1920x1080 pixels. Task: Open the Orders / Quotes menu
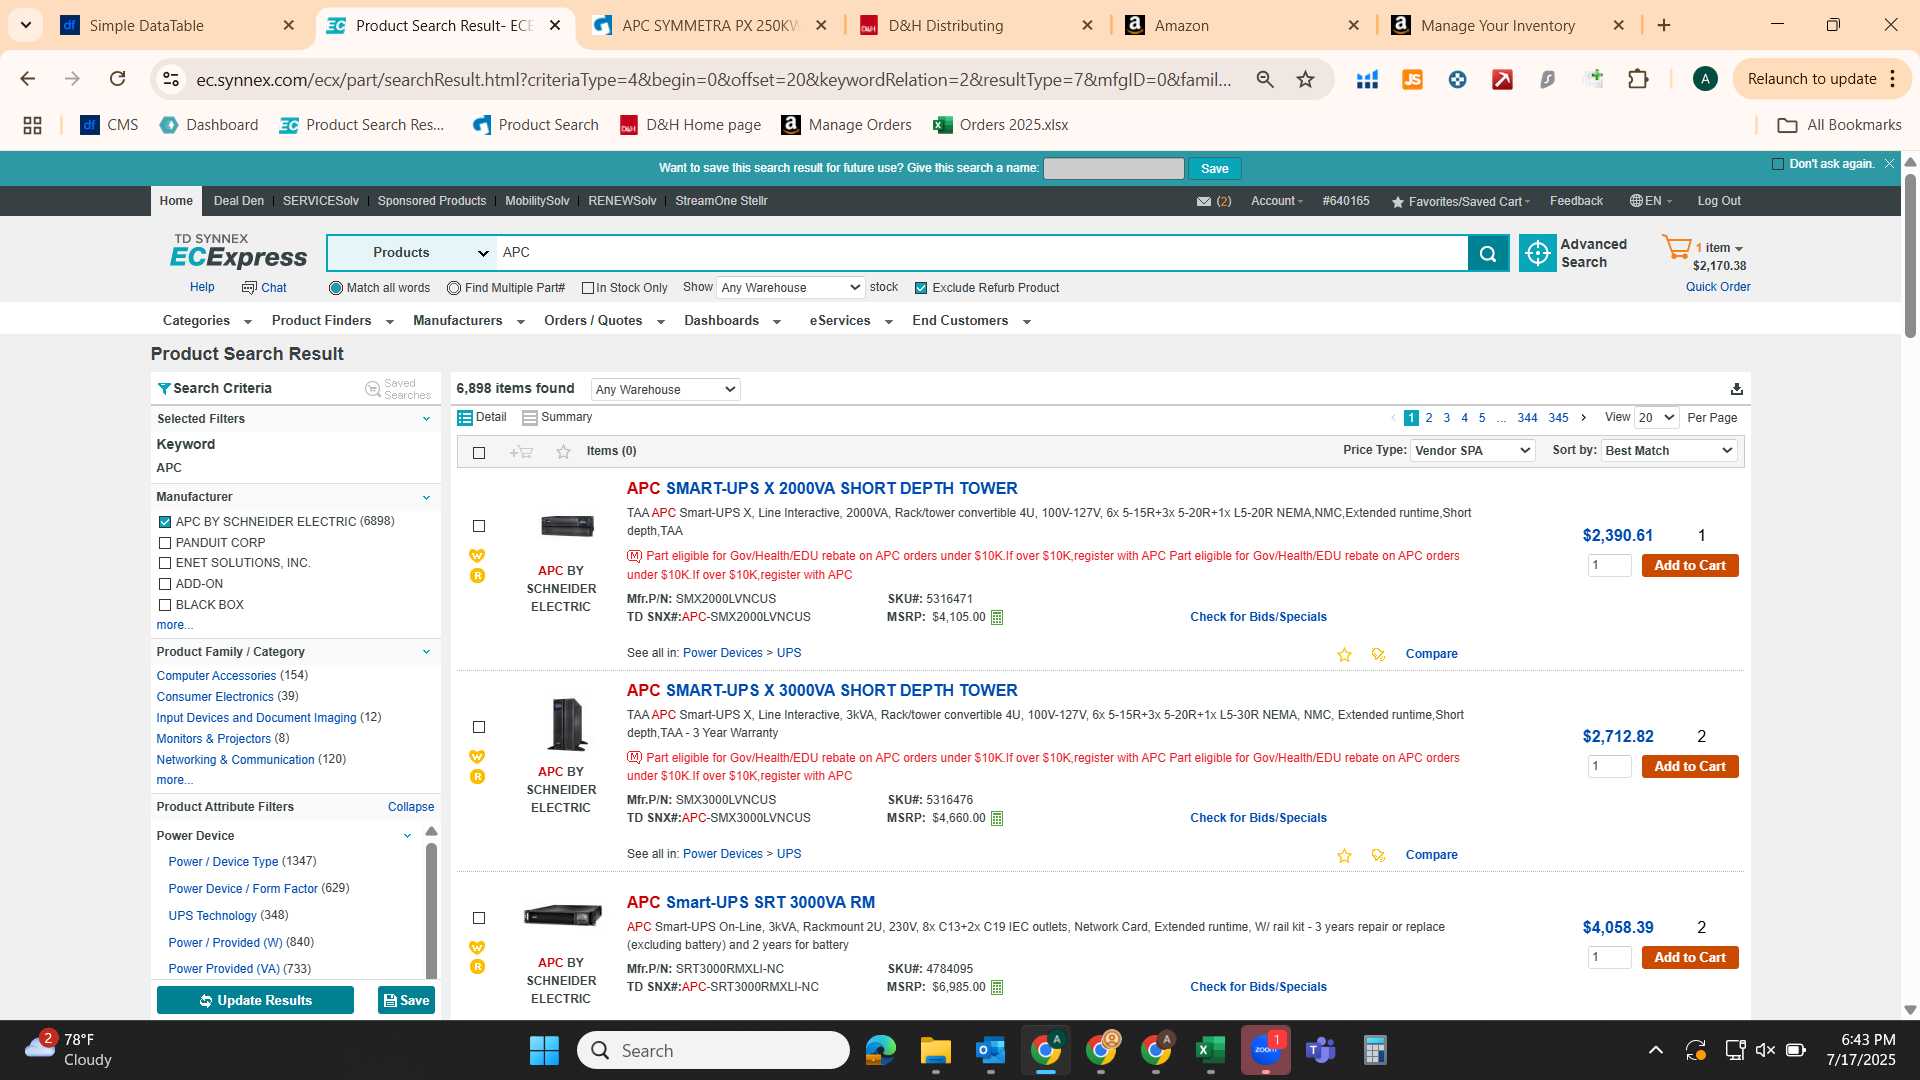[604, 321]
